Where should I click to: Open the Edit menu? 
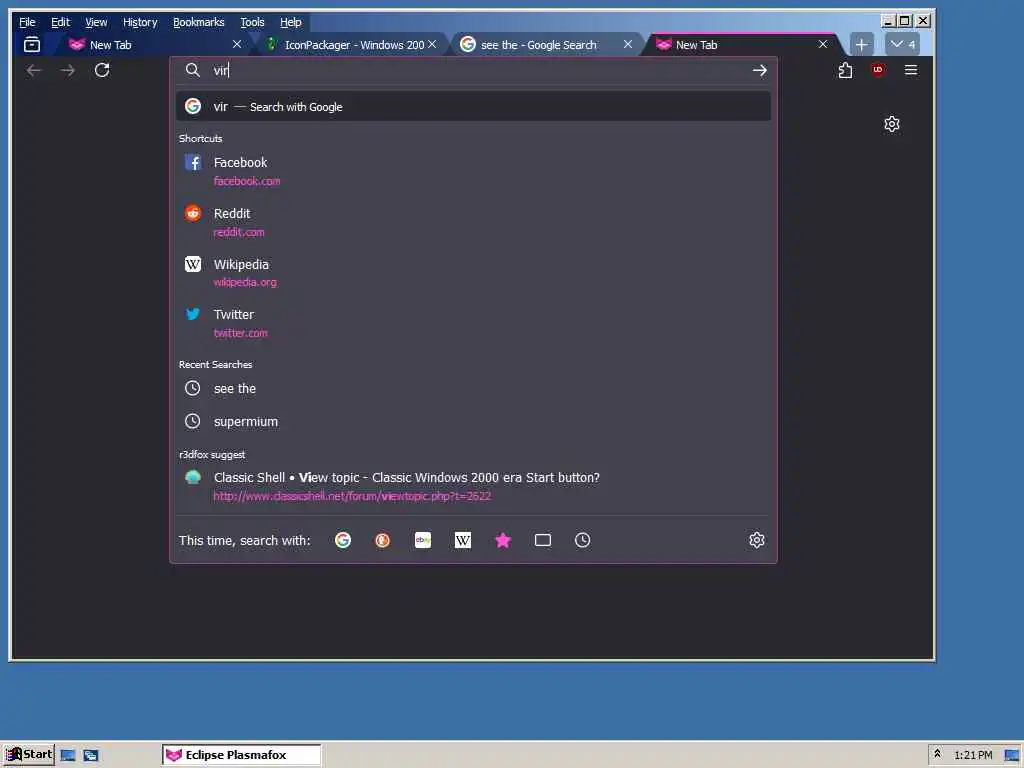click(x=60, y=22)
